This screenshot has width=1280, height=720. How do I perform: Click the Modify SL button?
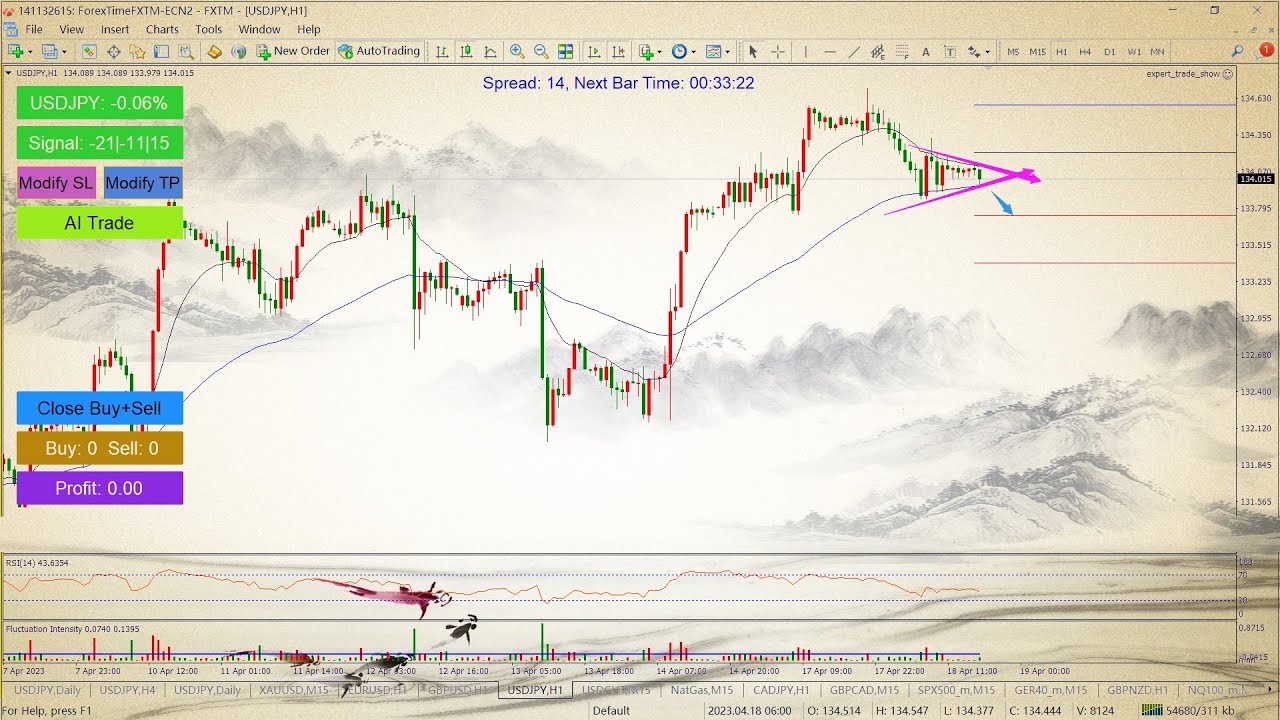coord(56,183)
